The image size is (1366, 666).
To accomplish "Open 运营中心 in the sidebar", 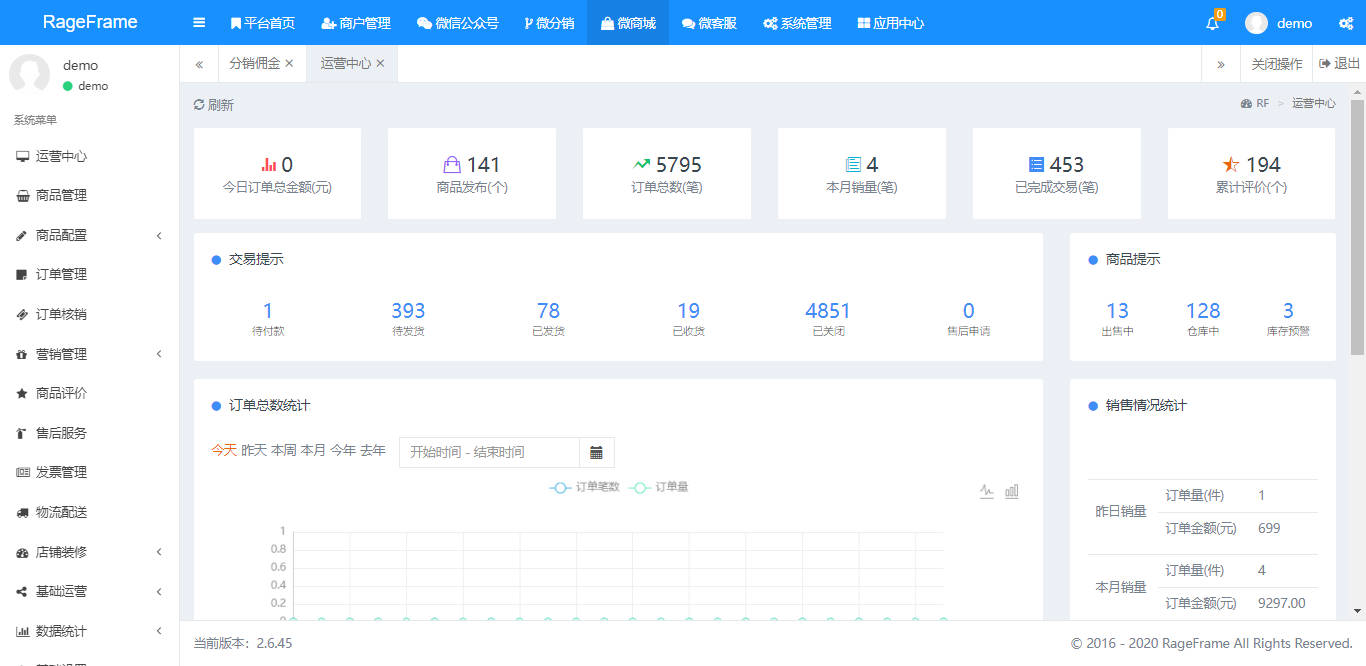I will 90,156.
